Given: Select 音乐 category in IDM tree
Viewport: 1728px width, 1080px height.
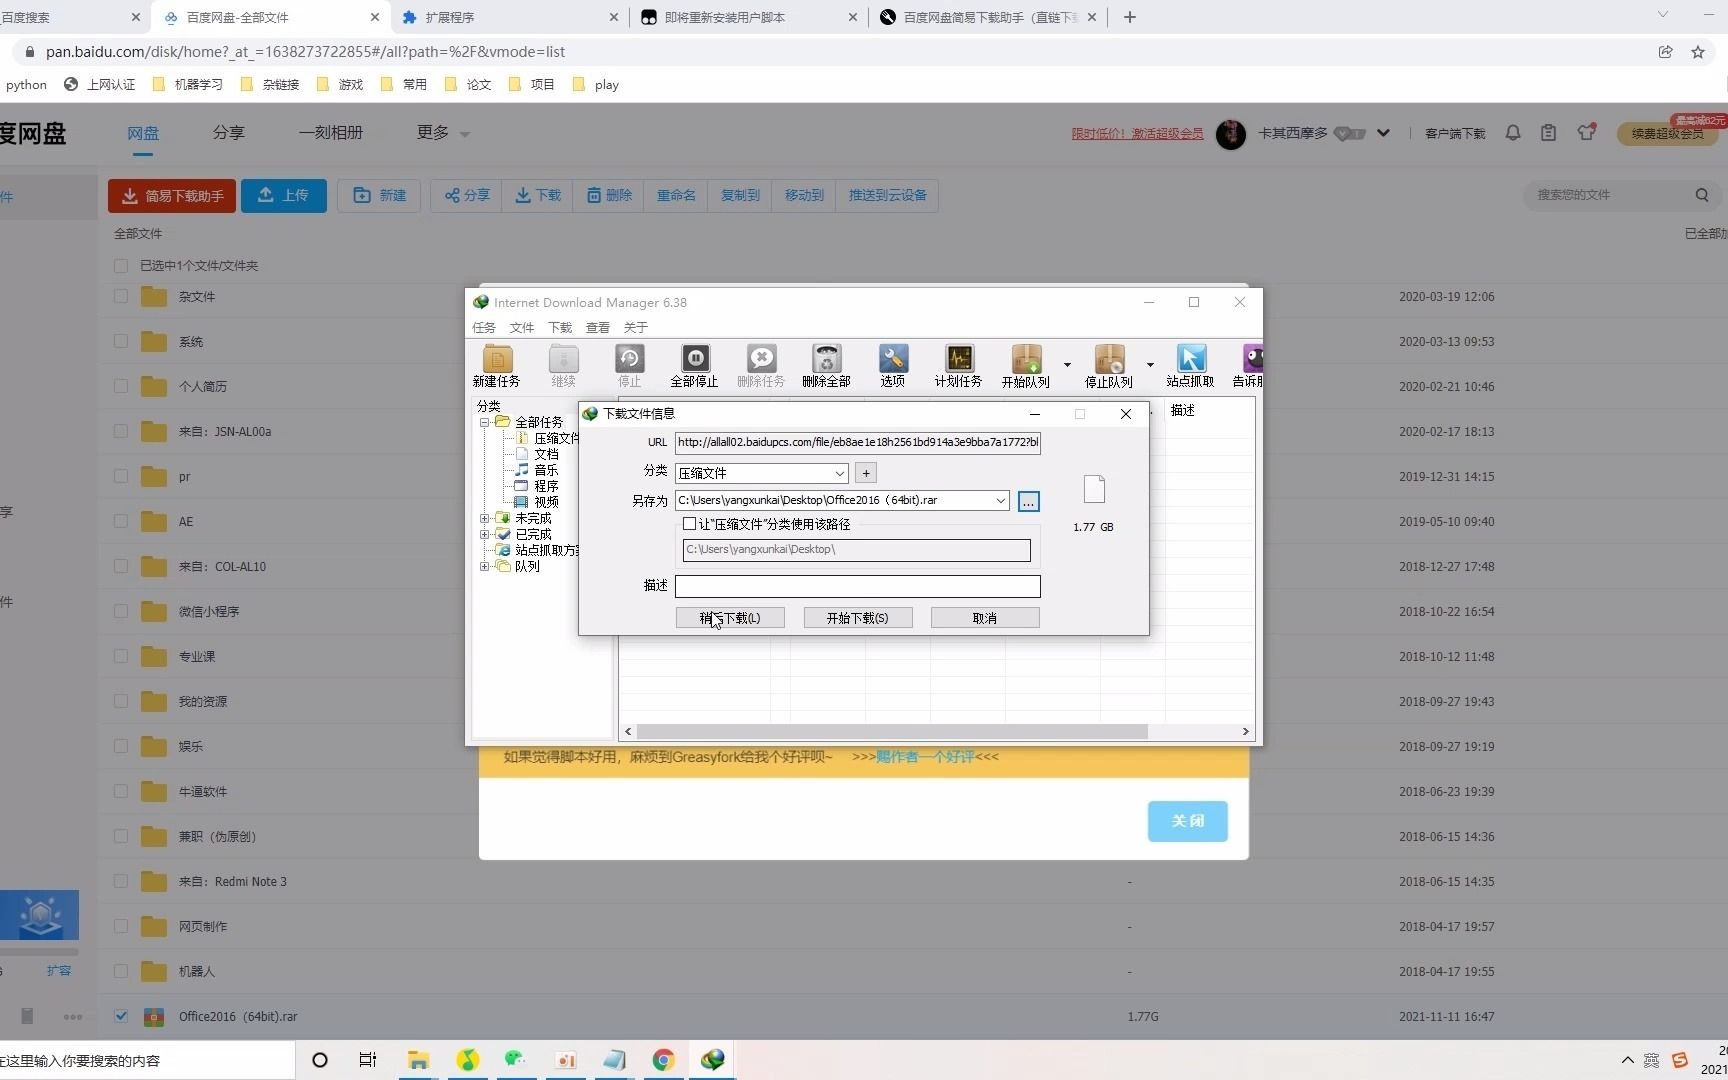Looking at the screenshot, I should click(x=546, y=470).
